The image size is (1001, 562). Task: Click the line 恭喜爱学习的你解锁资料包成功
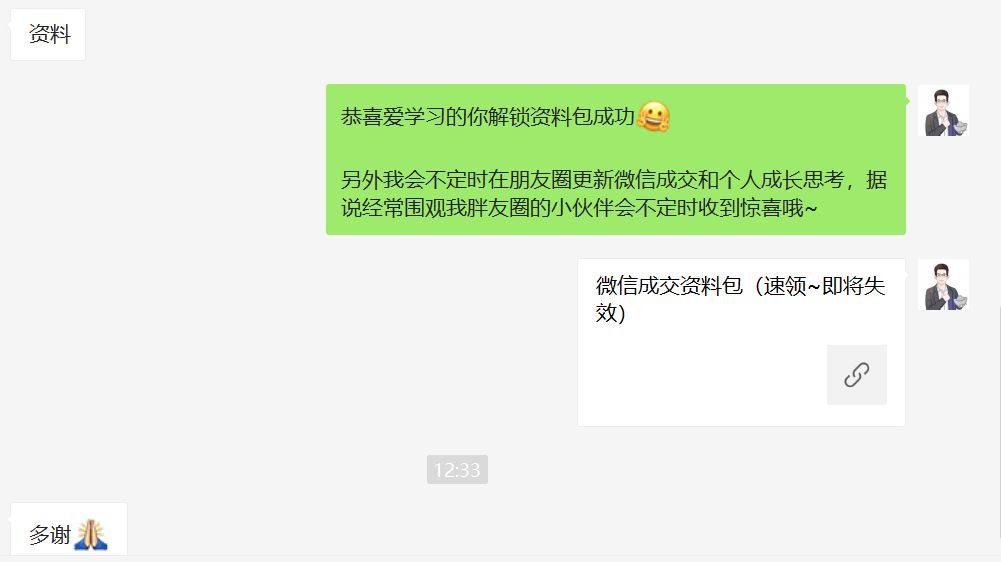[488, 117]
